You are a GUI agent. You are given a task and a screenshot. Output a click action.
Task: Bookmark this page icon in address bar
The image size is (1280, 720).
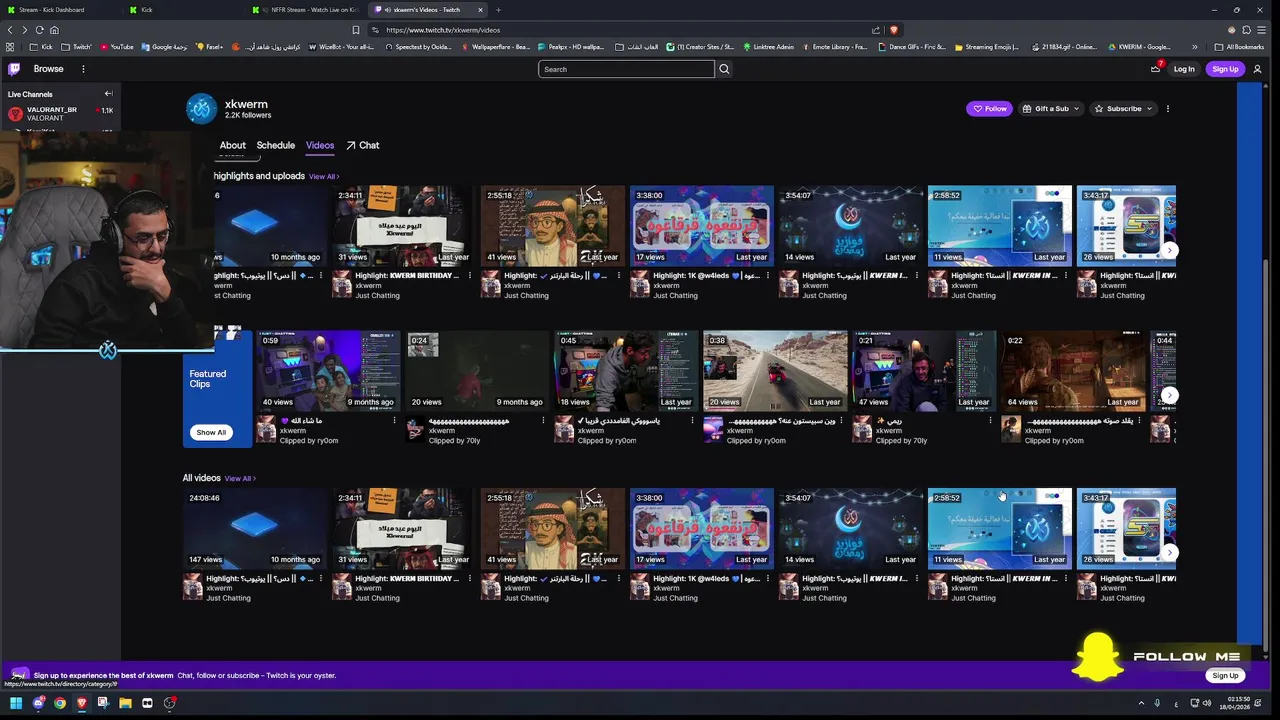[356, 30]
